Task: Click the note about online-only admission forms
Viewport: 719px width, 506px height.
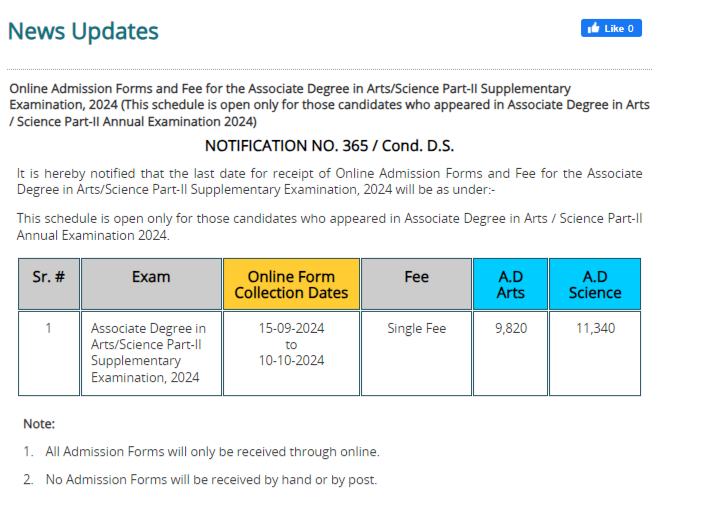Action: coord(212,452)
